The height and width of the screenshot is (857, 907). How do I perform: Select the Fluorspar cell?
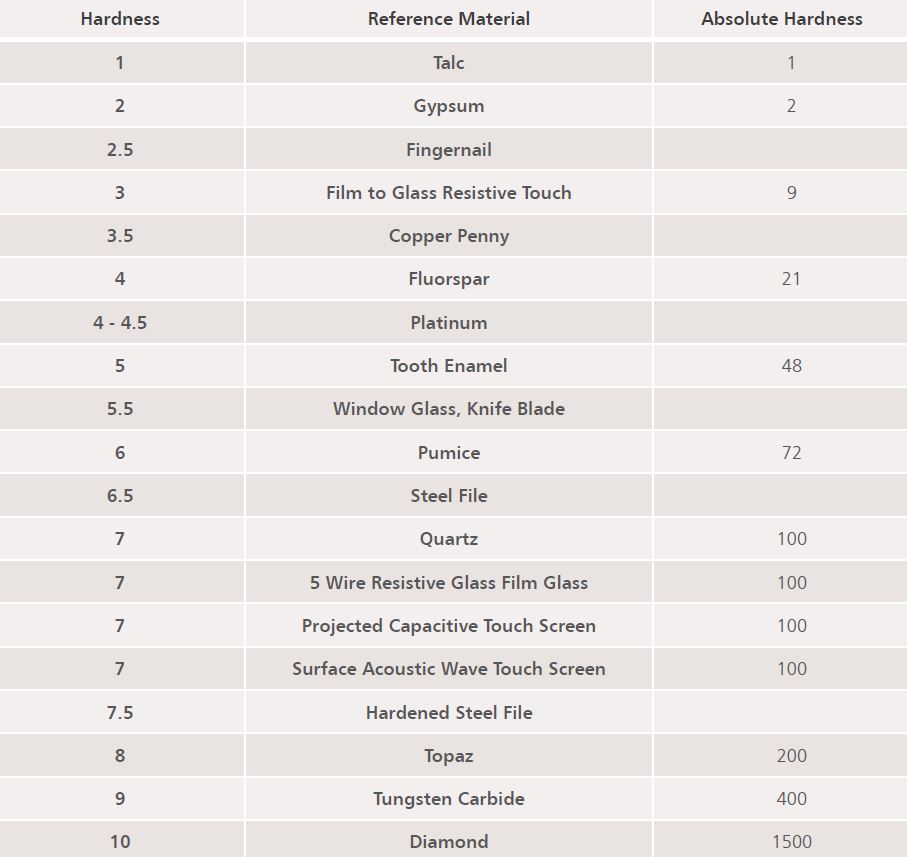(449, 279)
